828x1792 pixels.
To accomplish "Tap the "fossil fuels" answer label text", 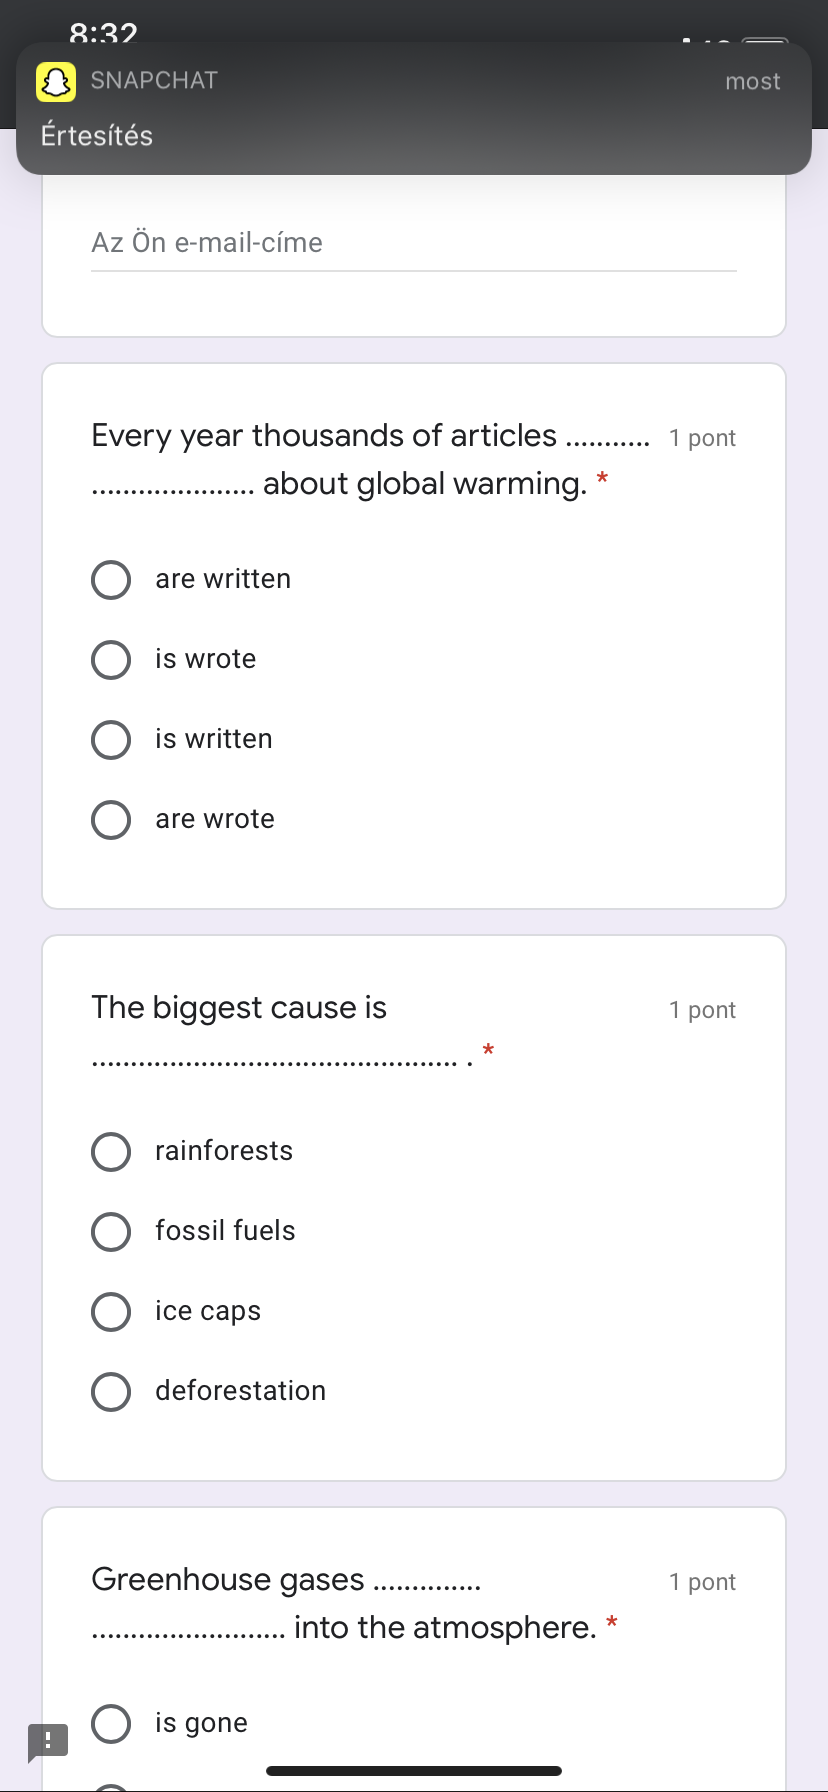I will (225, 1231).
